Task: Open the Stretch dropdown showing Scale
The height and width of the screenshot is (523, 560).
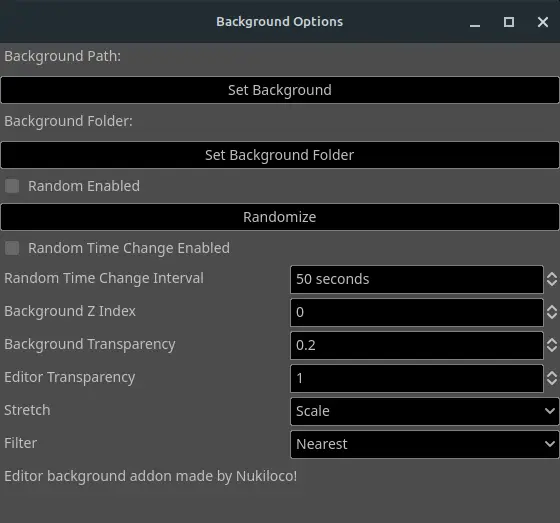Action: pos(425,411)
